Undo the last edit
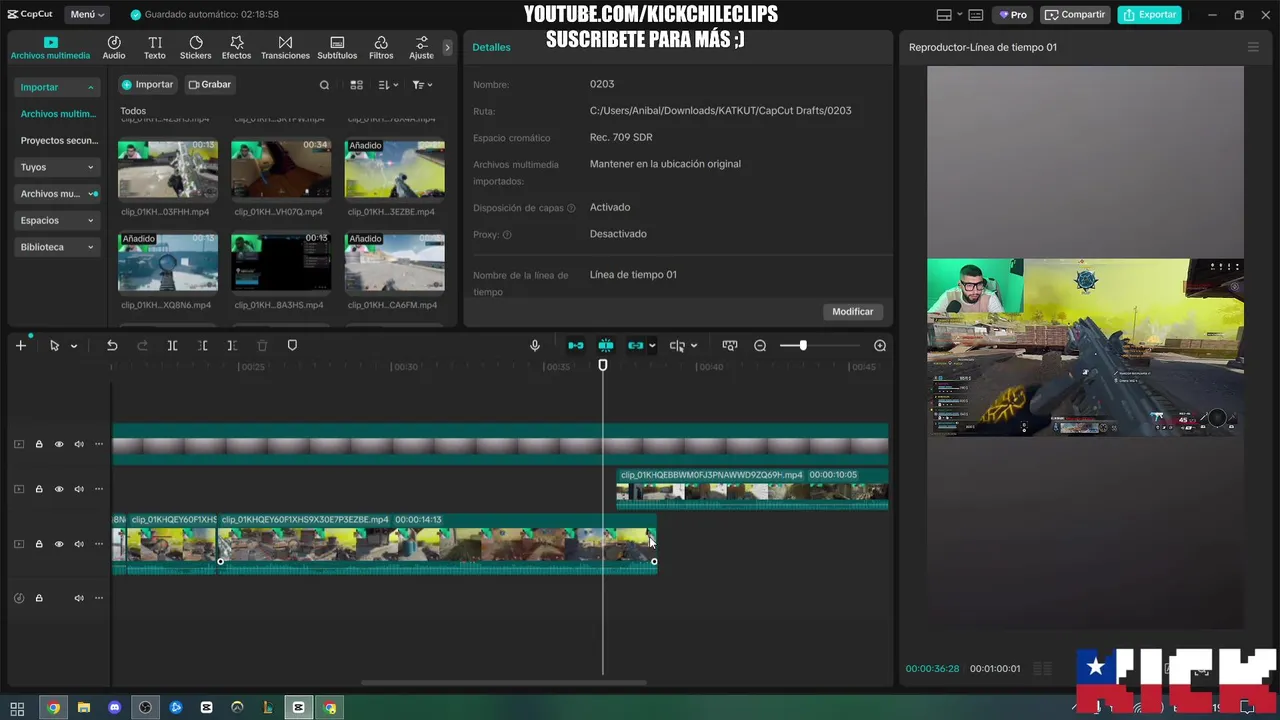Image resolution: width=1280 pixels, height=720 pixels. pos(112,346)
